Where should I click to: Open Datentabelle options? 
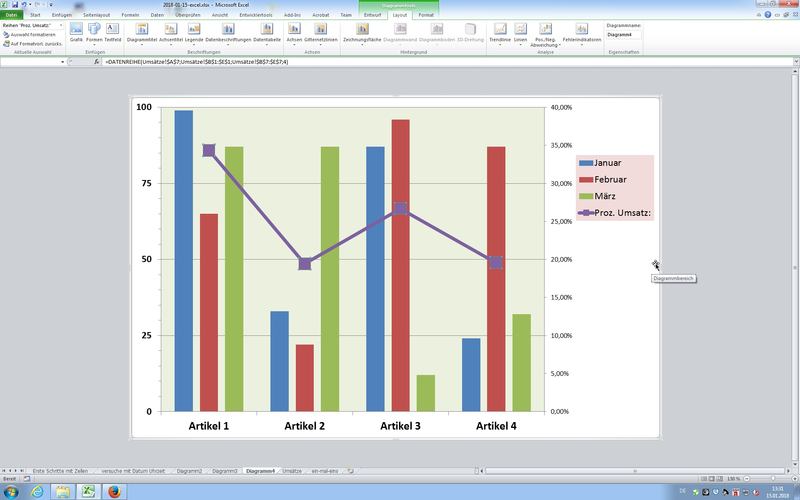[267, 33]
